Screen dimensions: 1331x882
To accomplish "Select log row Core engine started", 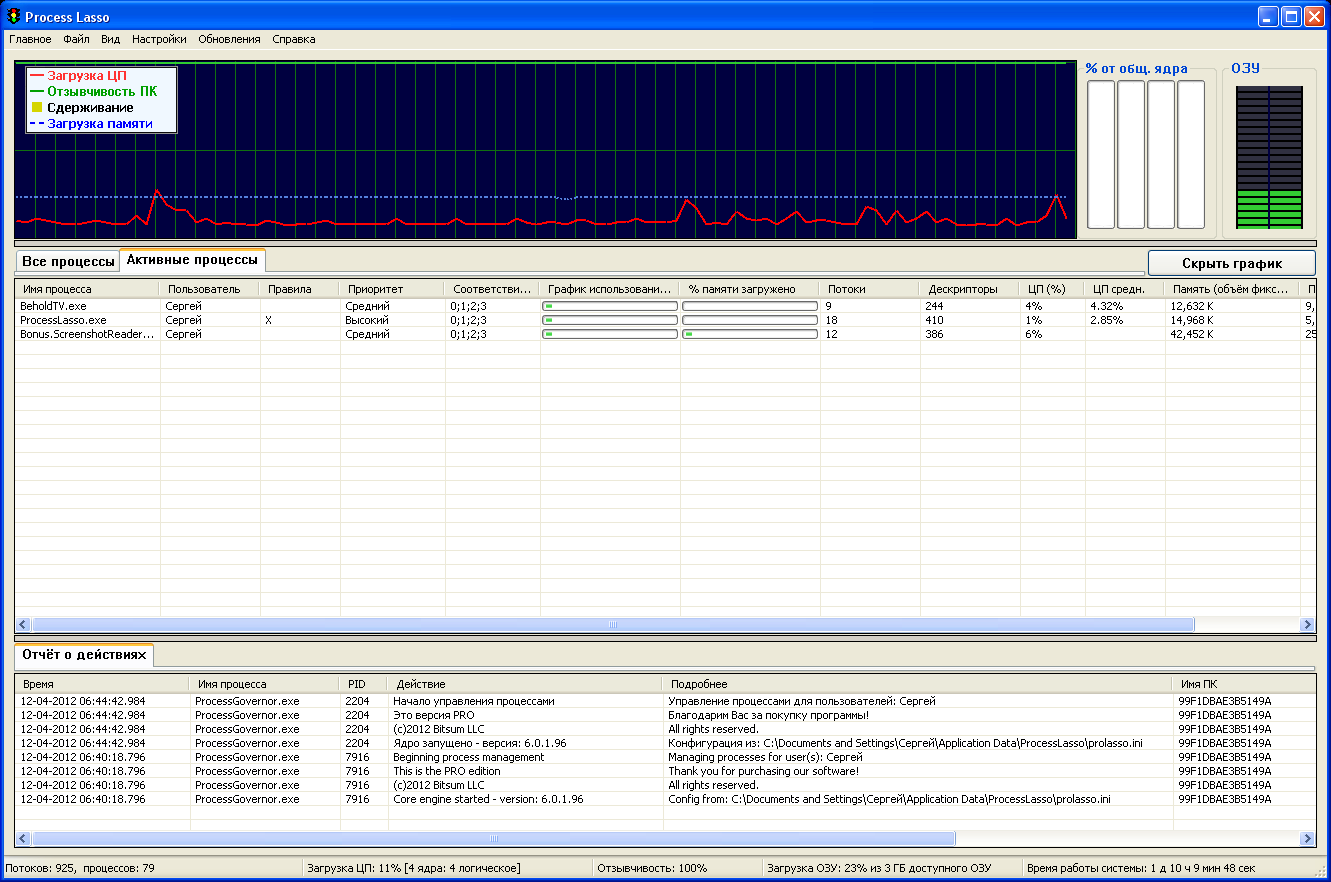I will 665,799.
